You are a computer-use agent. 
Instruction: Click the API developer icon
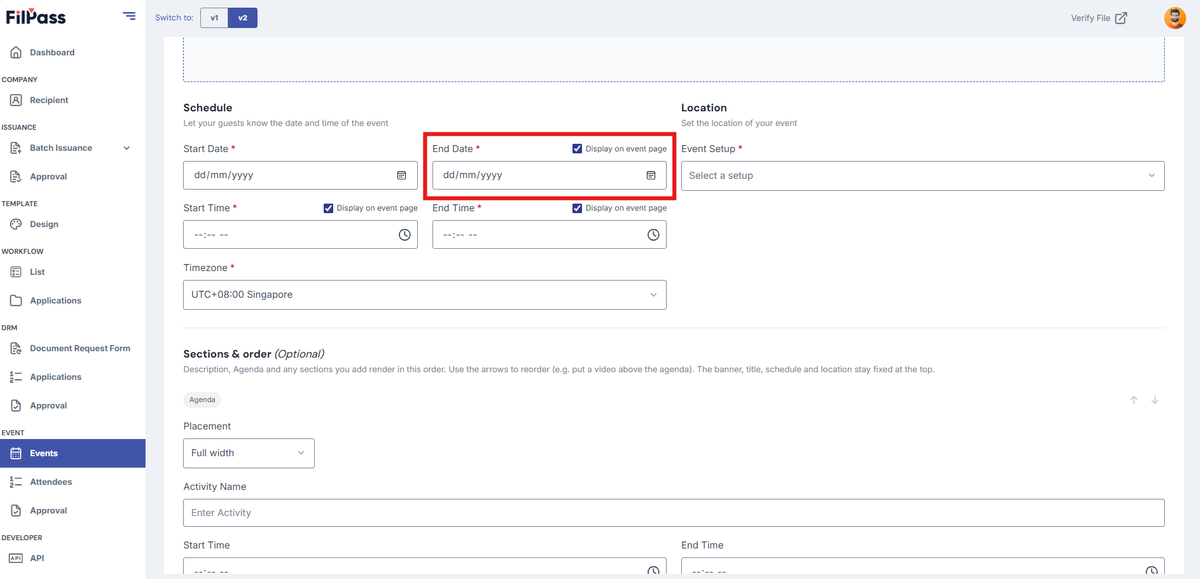[15, 558]
